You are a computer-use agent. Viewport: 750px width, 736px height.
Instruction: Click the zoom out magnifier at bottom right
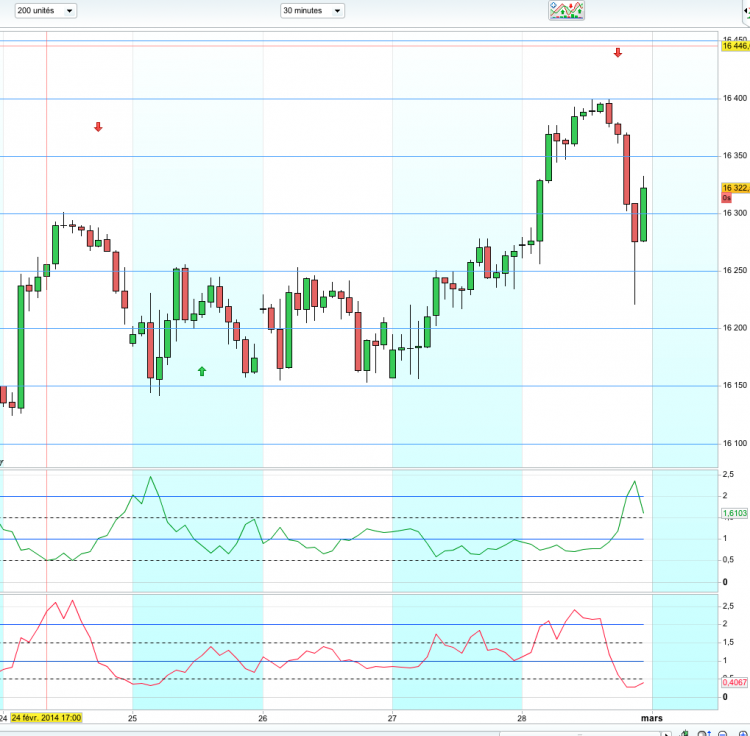[722, 734]
